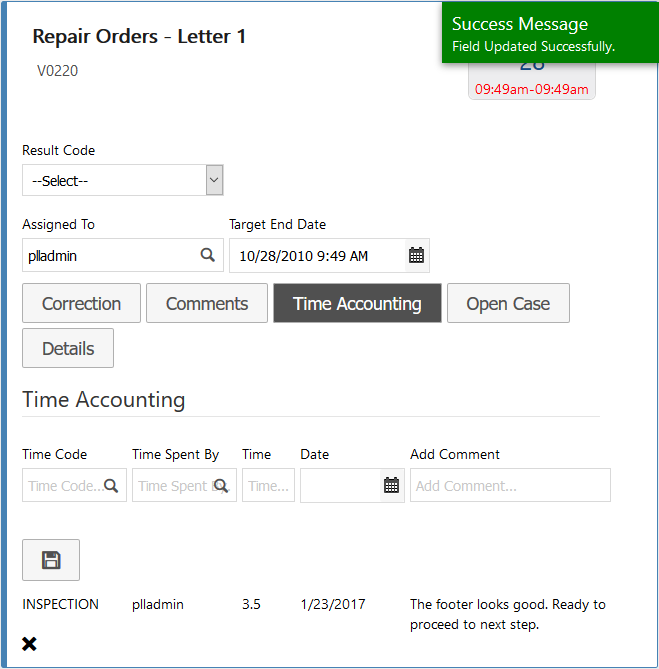Open the Comments tab

pos(207,303)
